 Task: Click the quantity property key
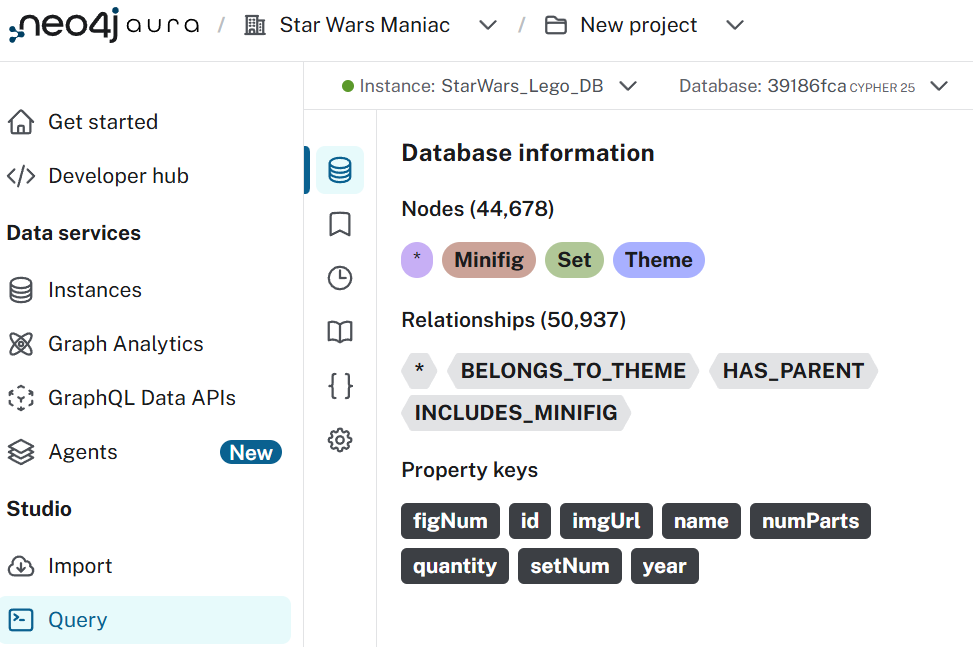[x=454, y=566]
